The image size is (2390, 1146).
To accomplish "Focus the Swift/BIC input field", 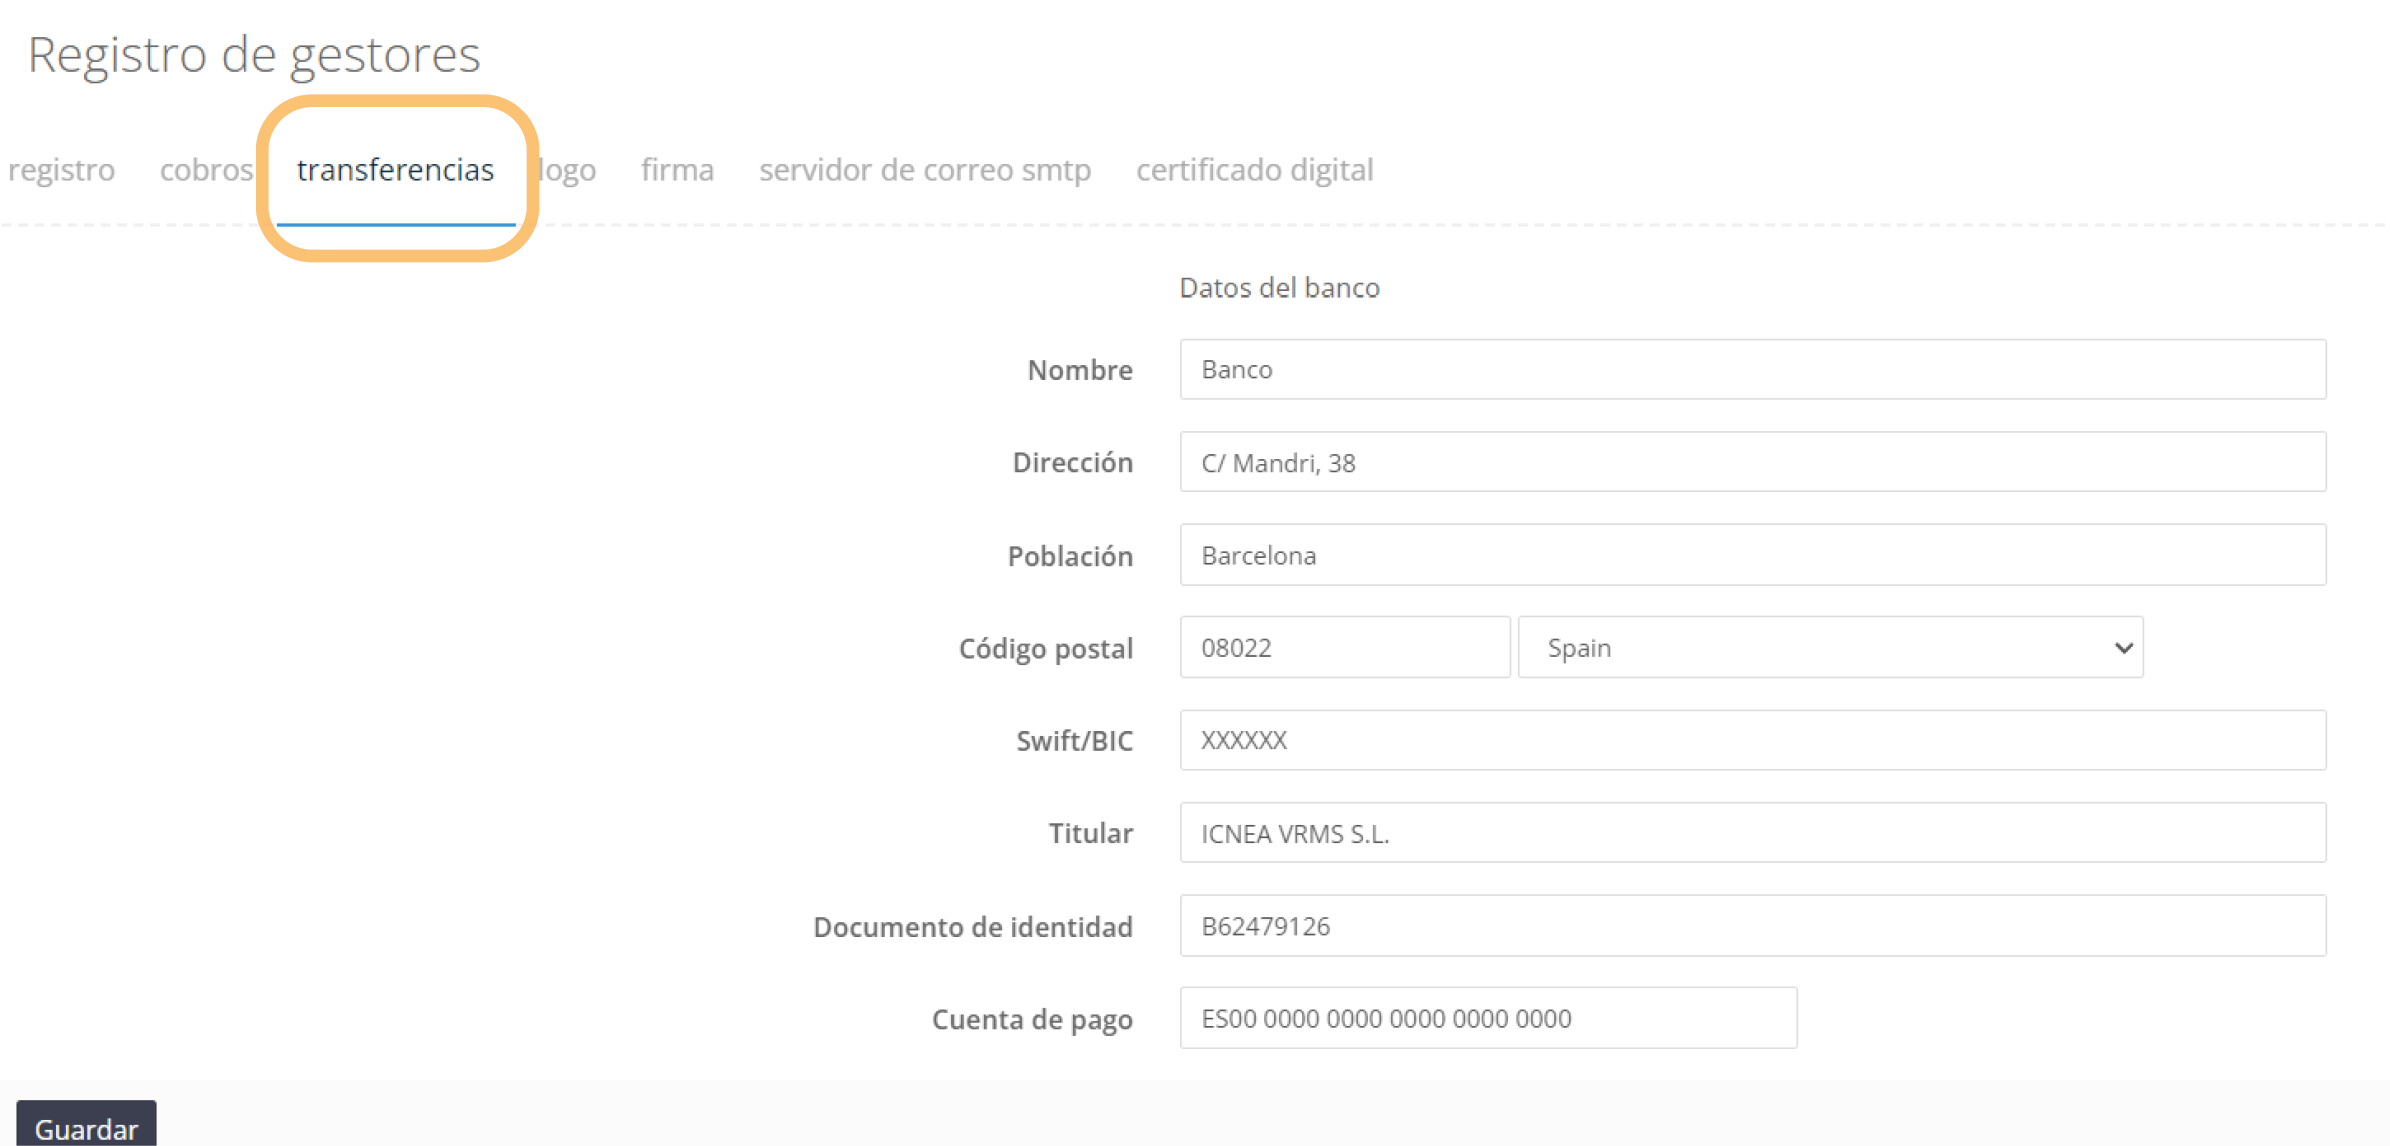I will [x=1752, y=740].
